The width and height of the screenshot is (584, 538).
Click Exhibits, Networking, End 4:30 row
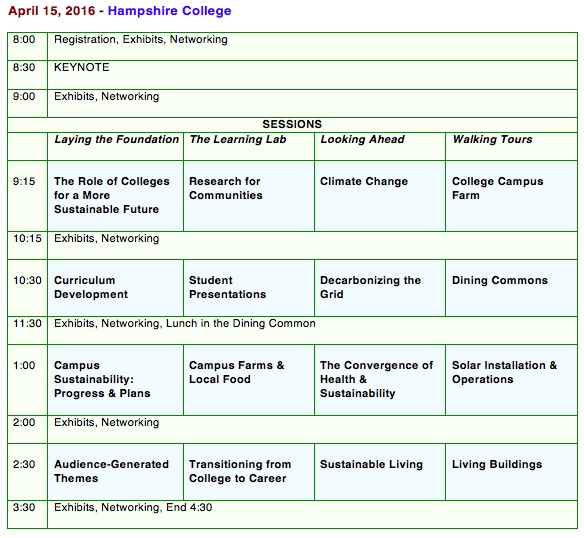click(x=292, y=515)
